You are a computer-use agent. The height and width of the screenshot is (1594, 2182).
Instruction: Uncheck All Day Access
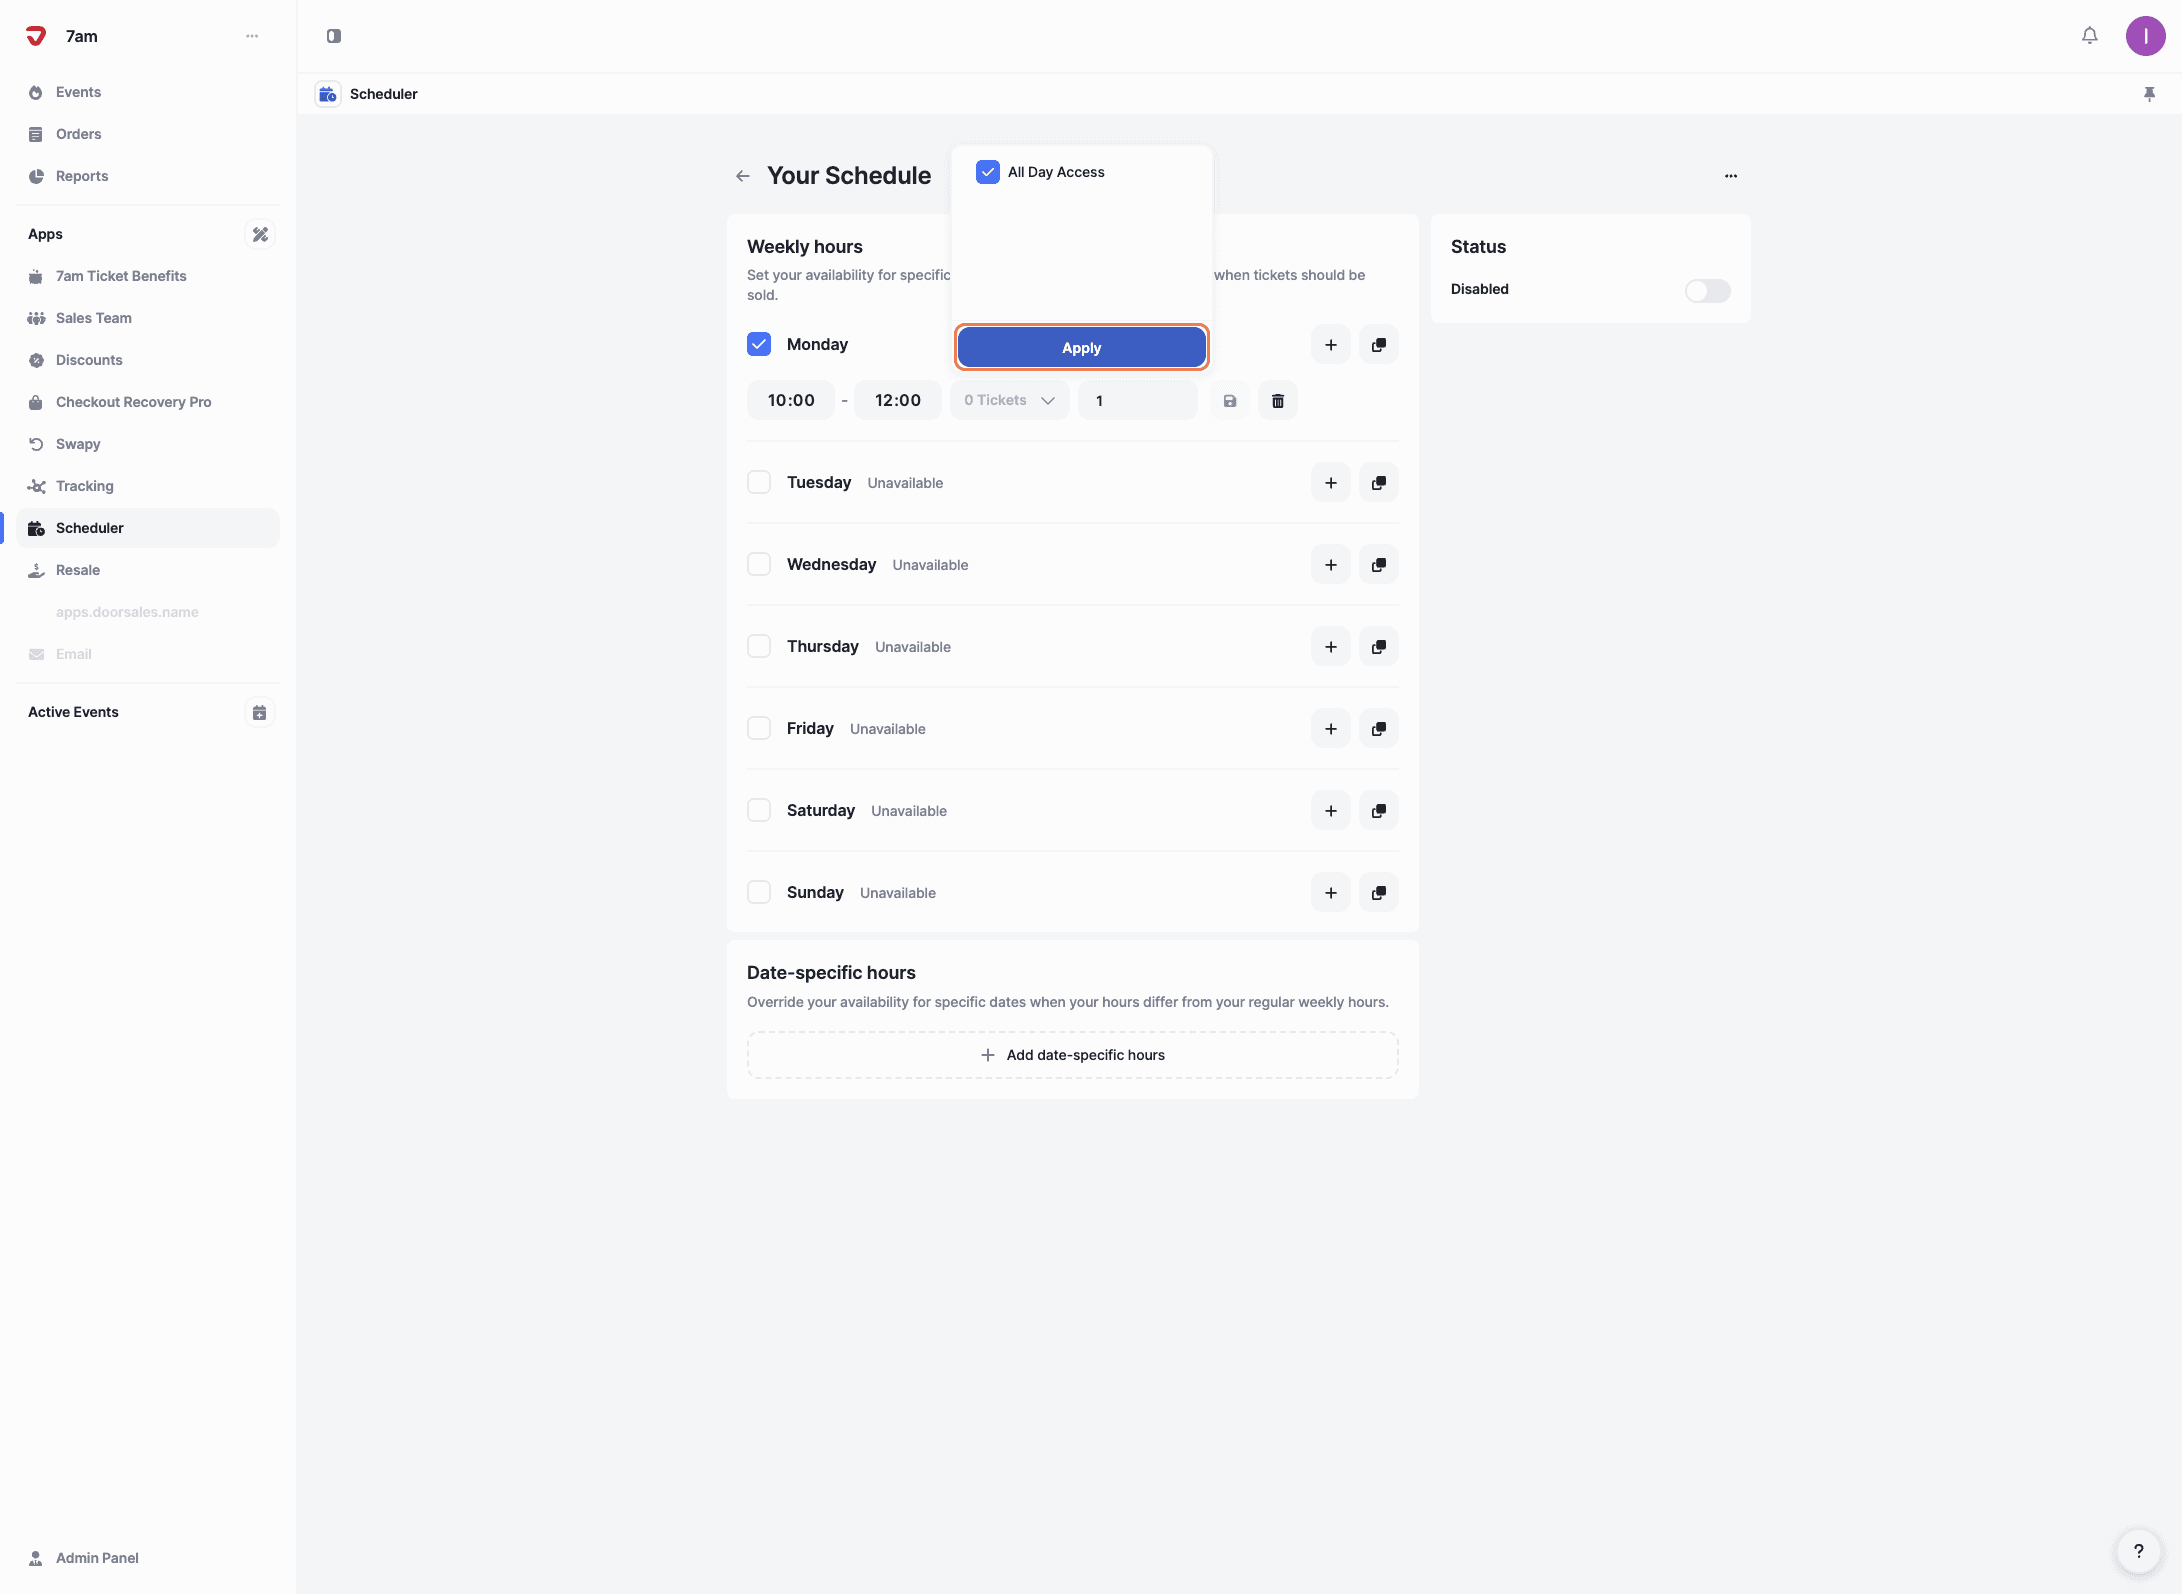pos(987,172)
